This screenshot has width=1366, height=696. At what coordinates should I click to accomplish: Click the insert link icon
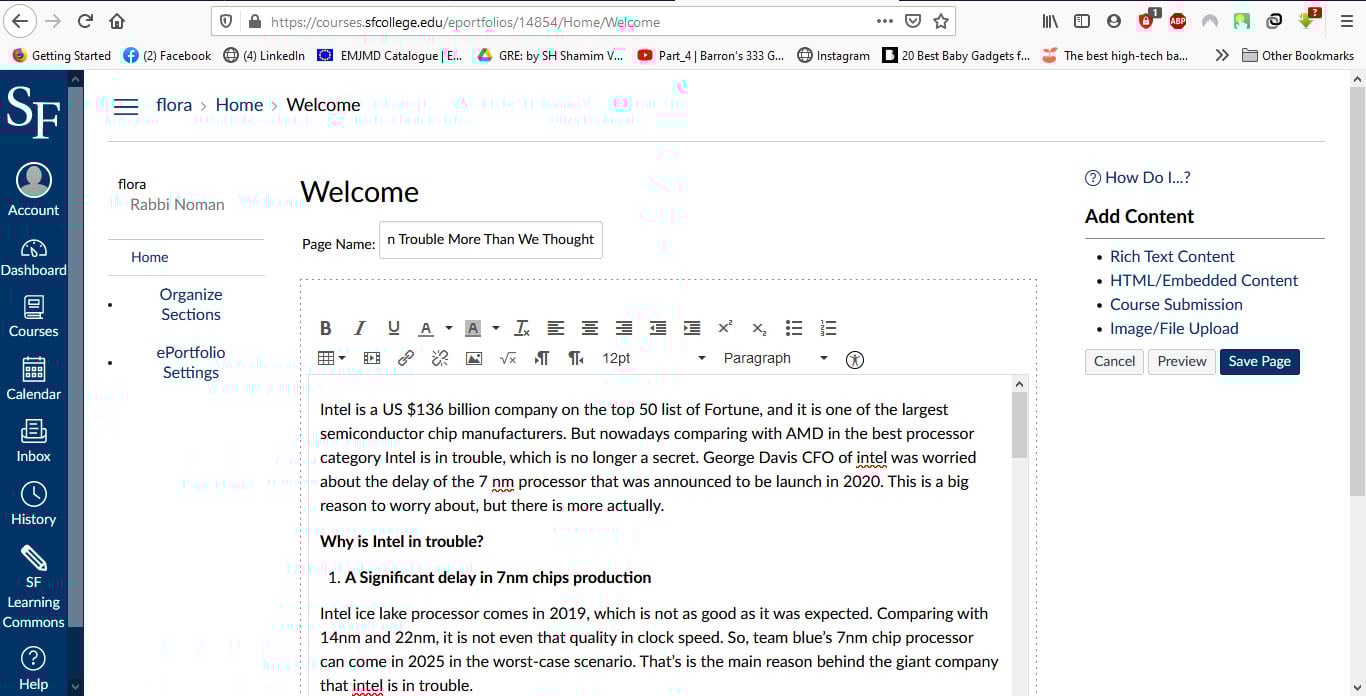click(406, 358)
